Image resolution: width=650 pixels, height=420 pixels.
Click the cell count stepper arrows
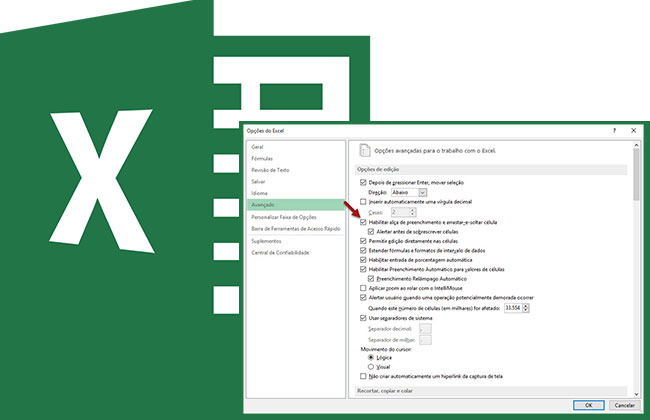[x=526, y=308]
